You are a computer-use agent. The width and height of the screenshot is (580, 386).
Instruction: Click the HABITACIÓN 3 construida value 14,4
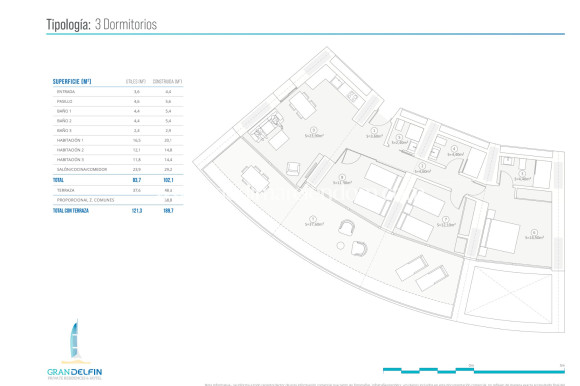[168, 160]
